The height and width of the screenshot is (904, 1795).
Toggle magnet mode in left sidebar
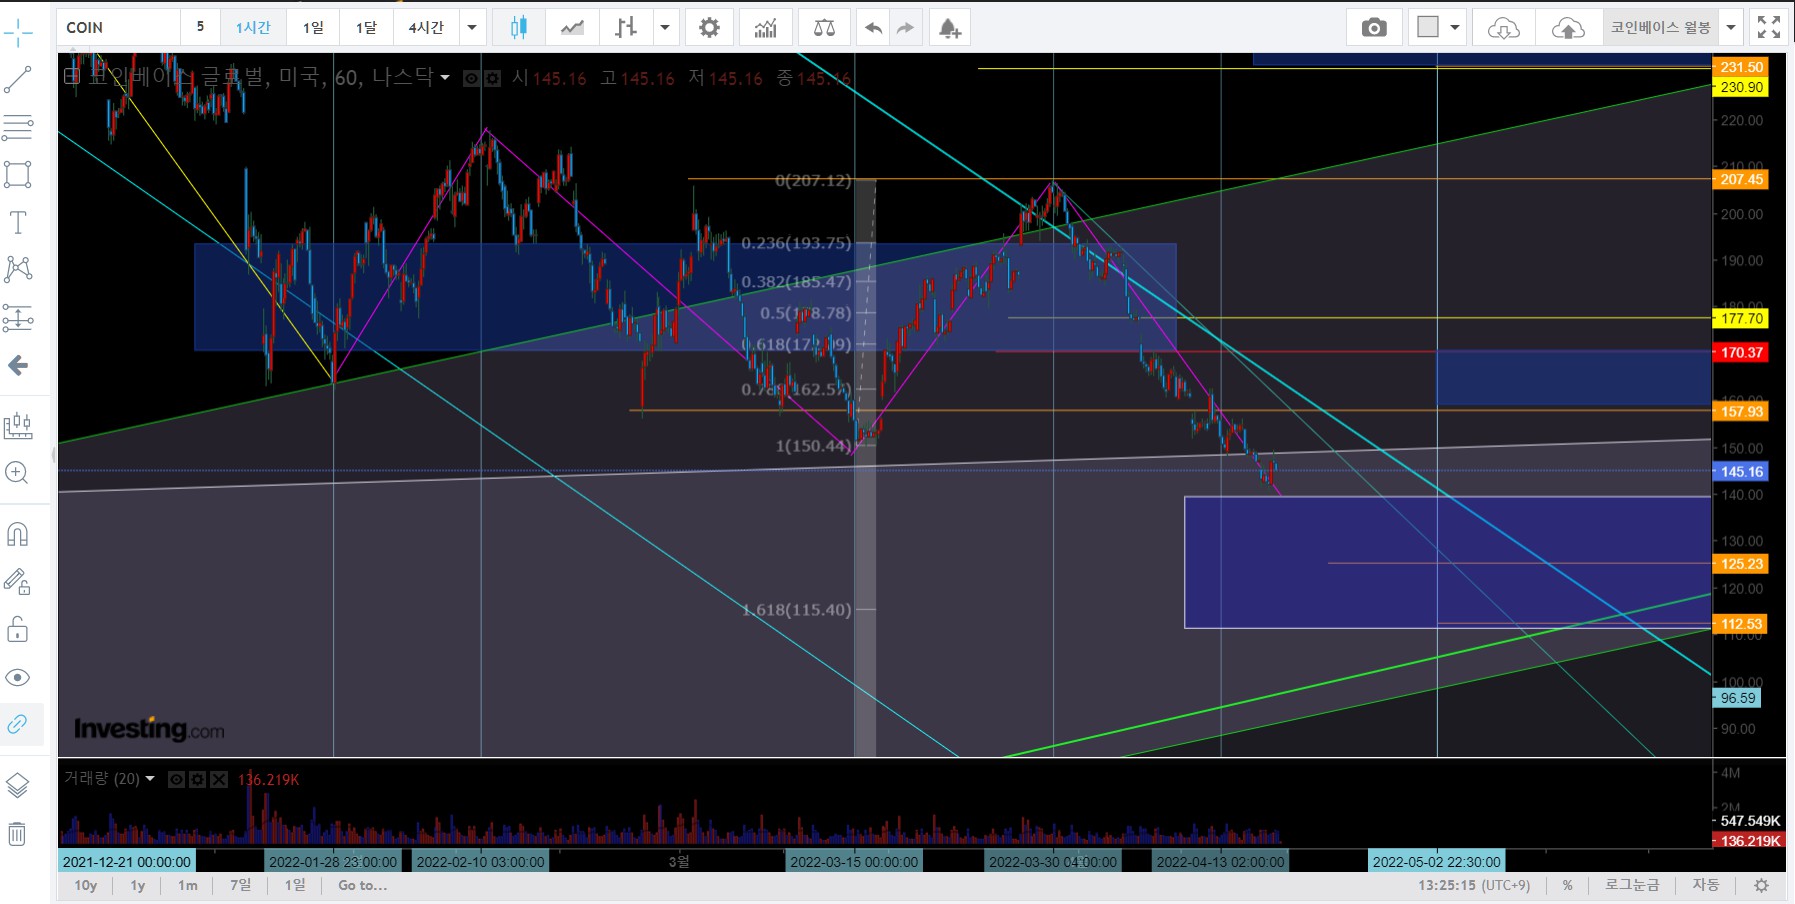coord(18,534)
